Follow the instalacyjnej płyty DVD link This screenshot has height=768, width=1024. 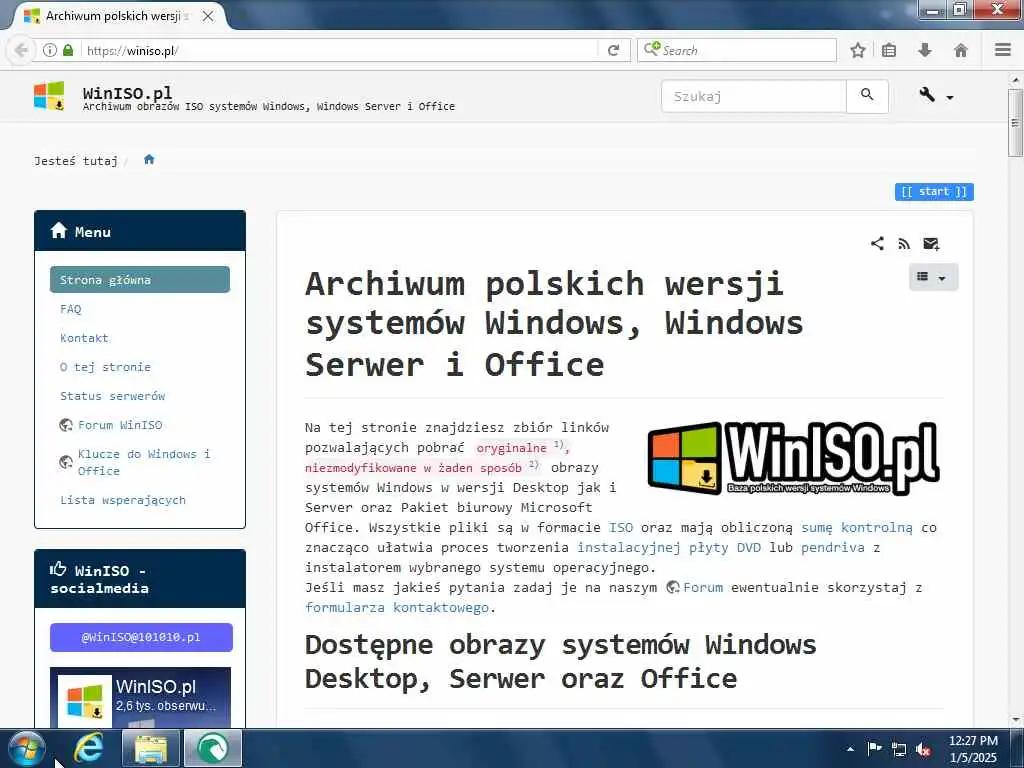click(x=669, y=547)
